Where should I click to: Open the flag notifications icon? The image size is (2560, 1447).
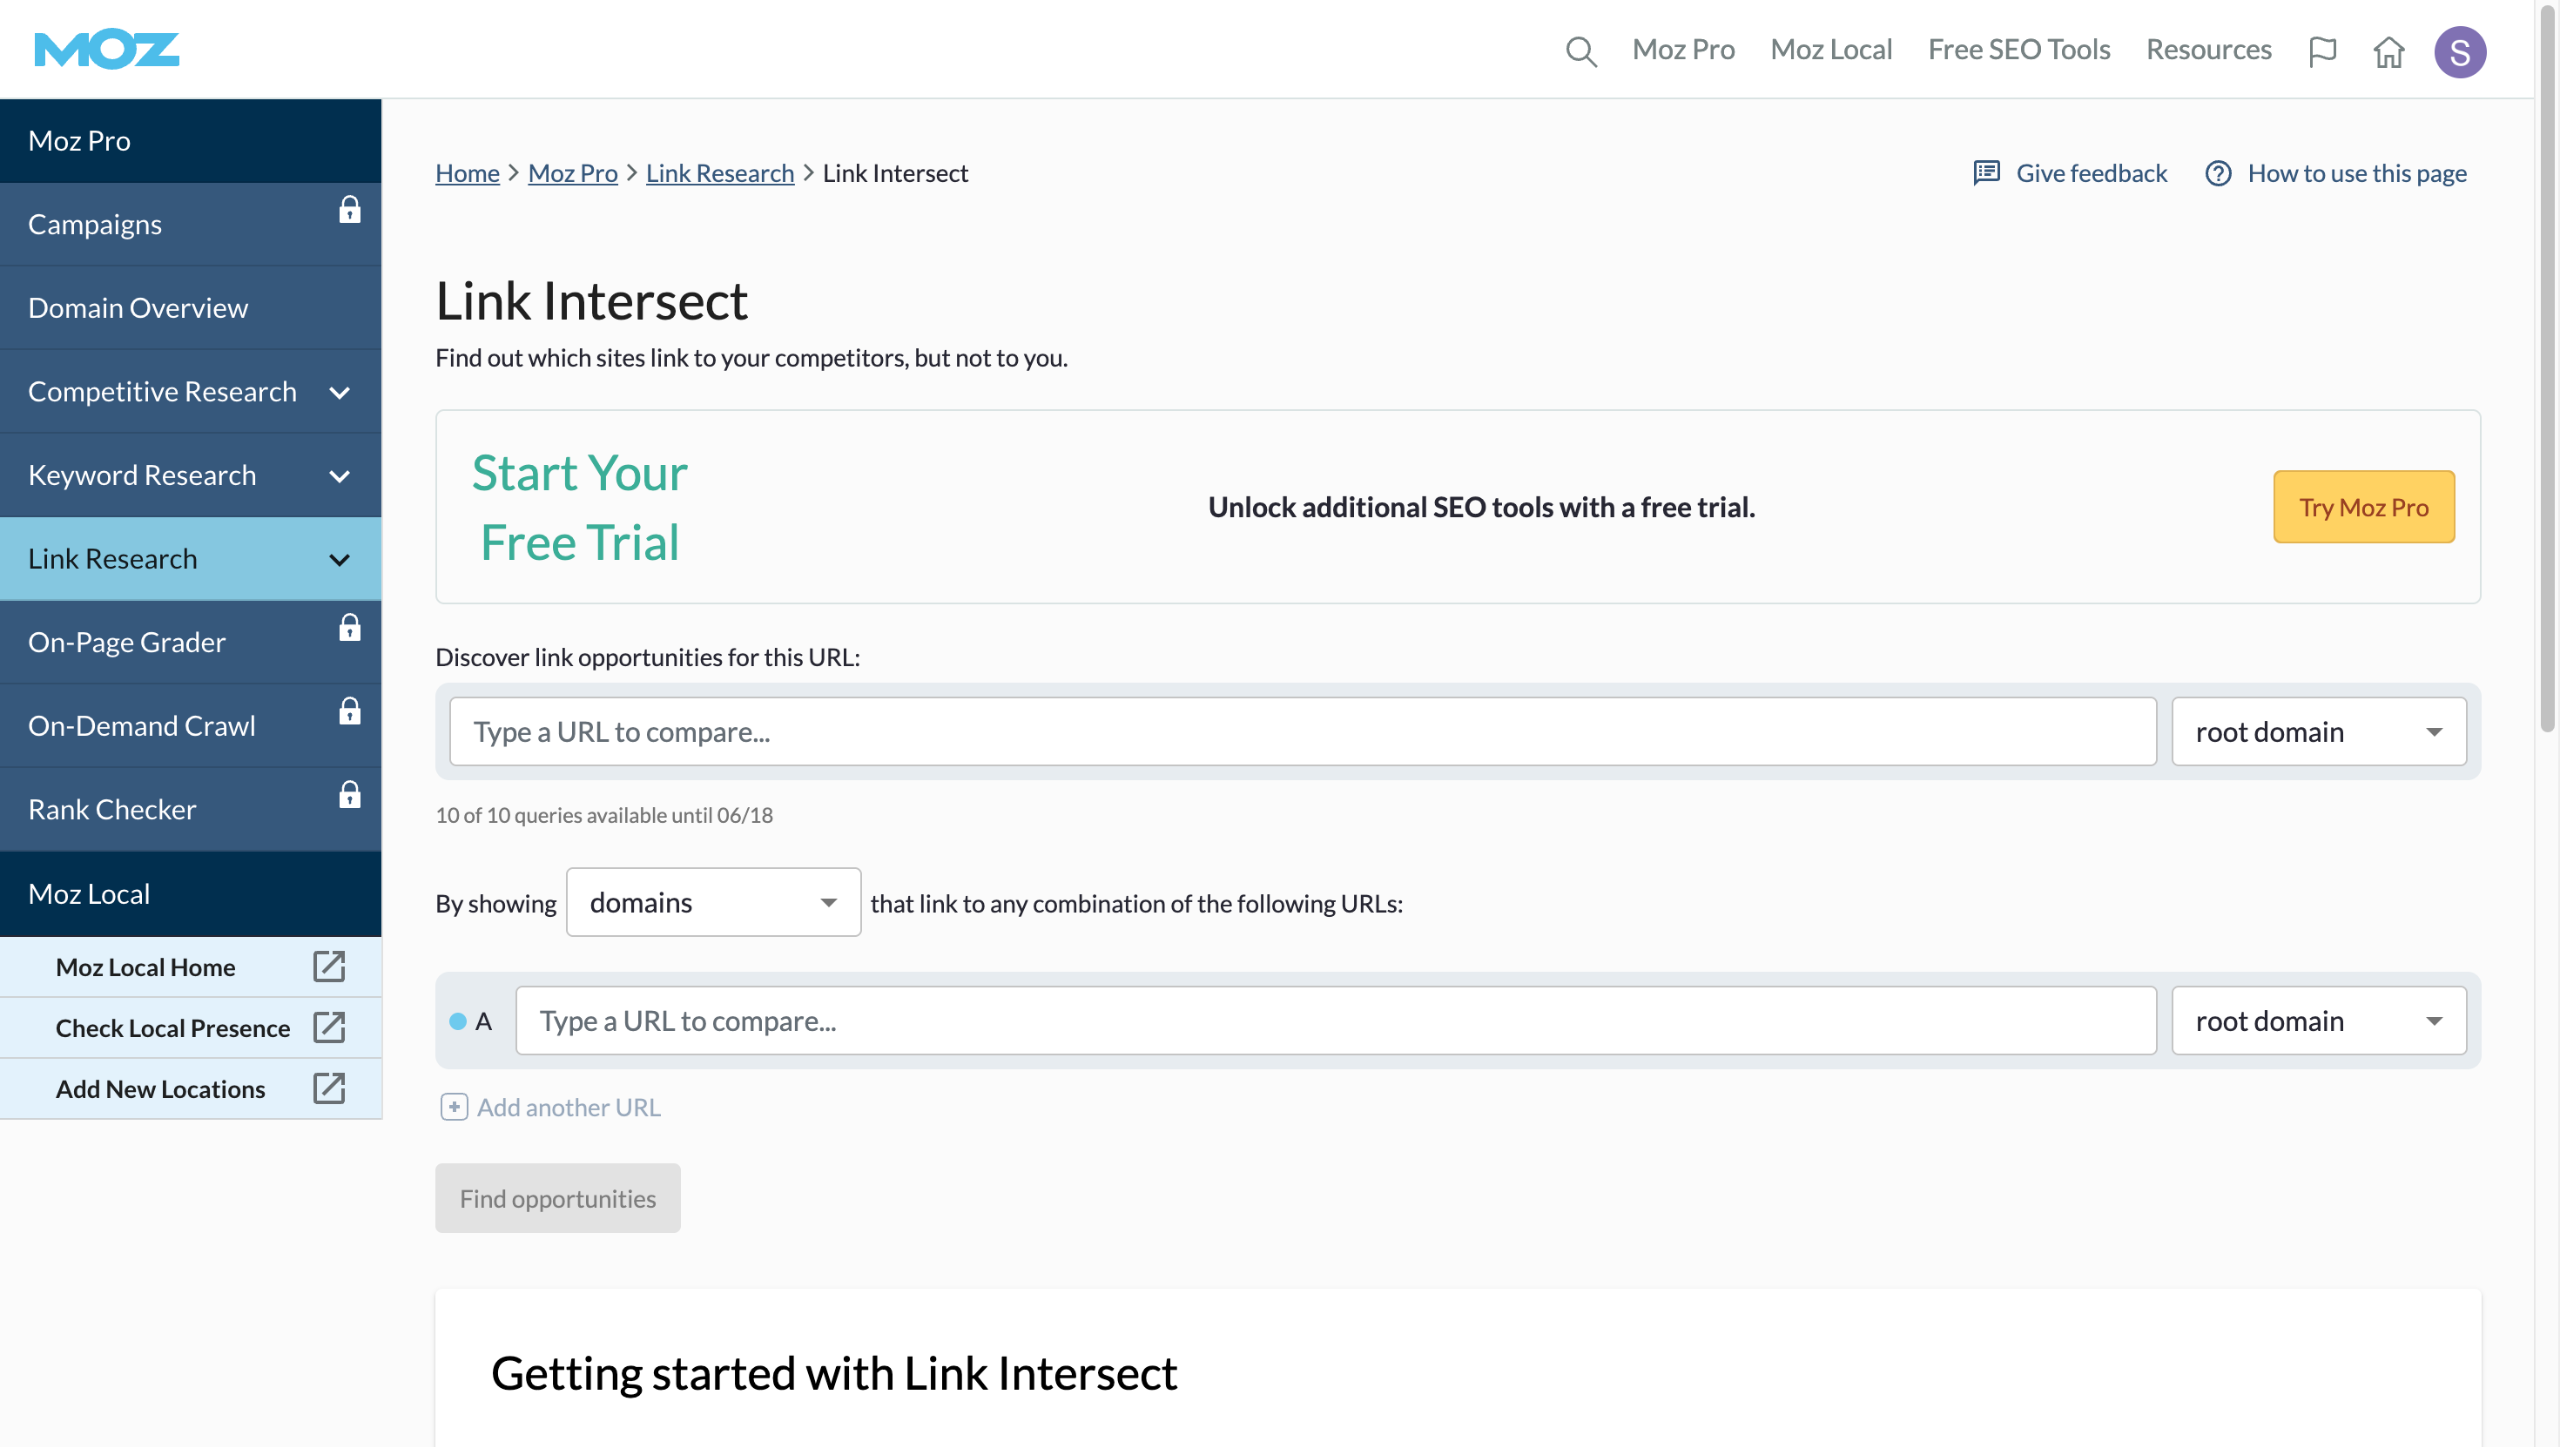pos(2322,51)
